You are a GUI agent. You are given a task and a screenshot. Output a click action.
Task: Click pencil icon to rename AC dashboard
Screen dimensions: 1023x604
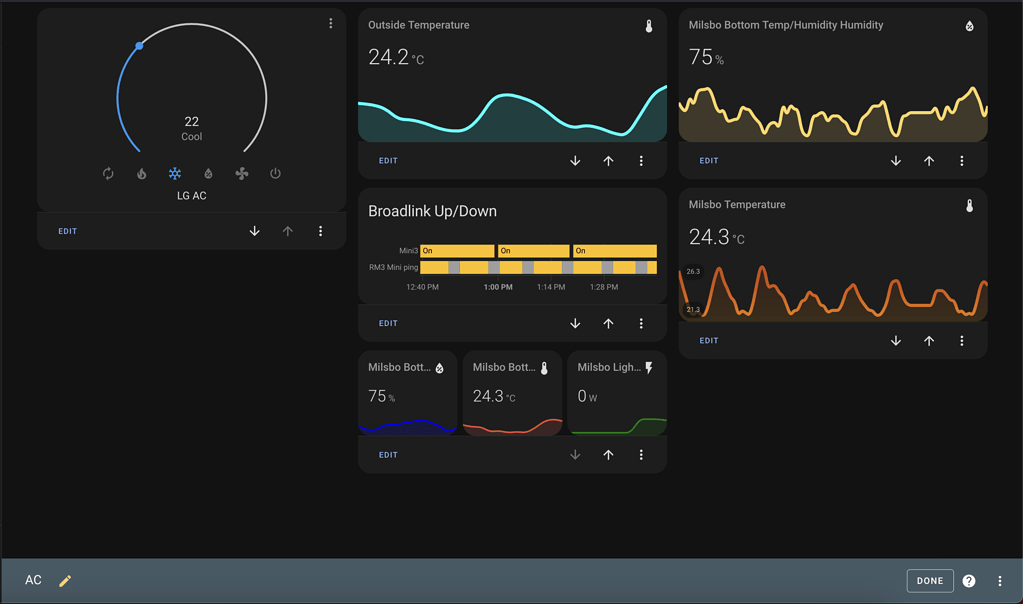point(64,580)
